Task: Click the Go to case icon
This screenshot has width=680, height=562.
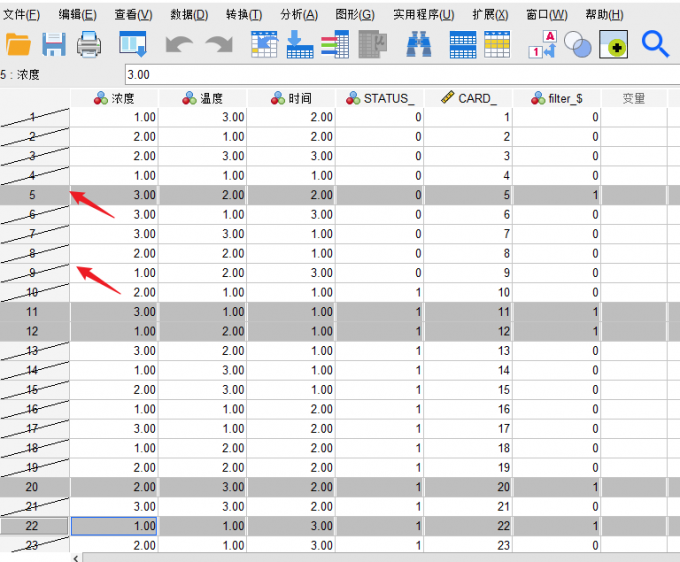Action: coord(264,44)
